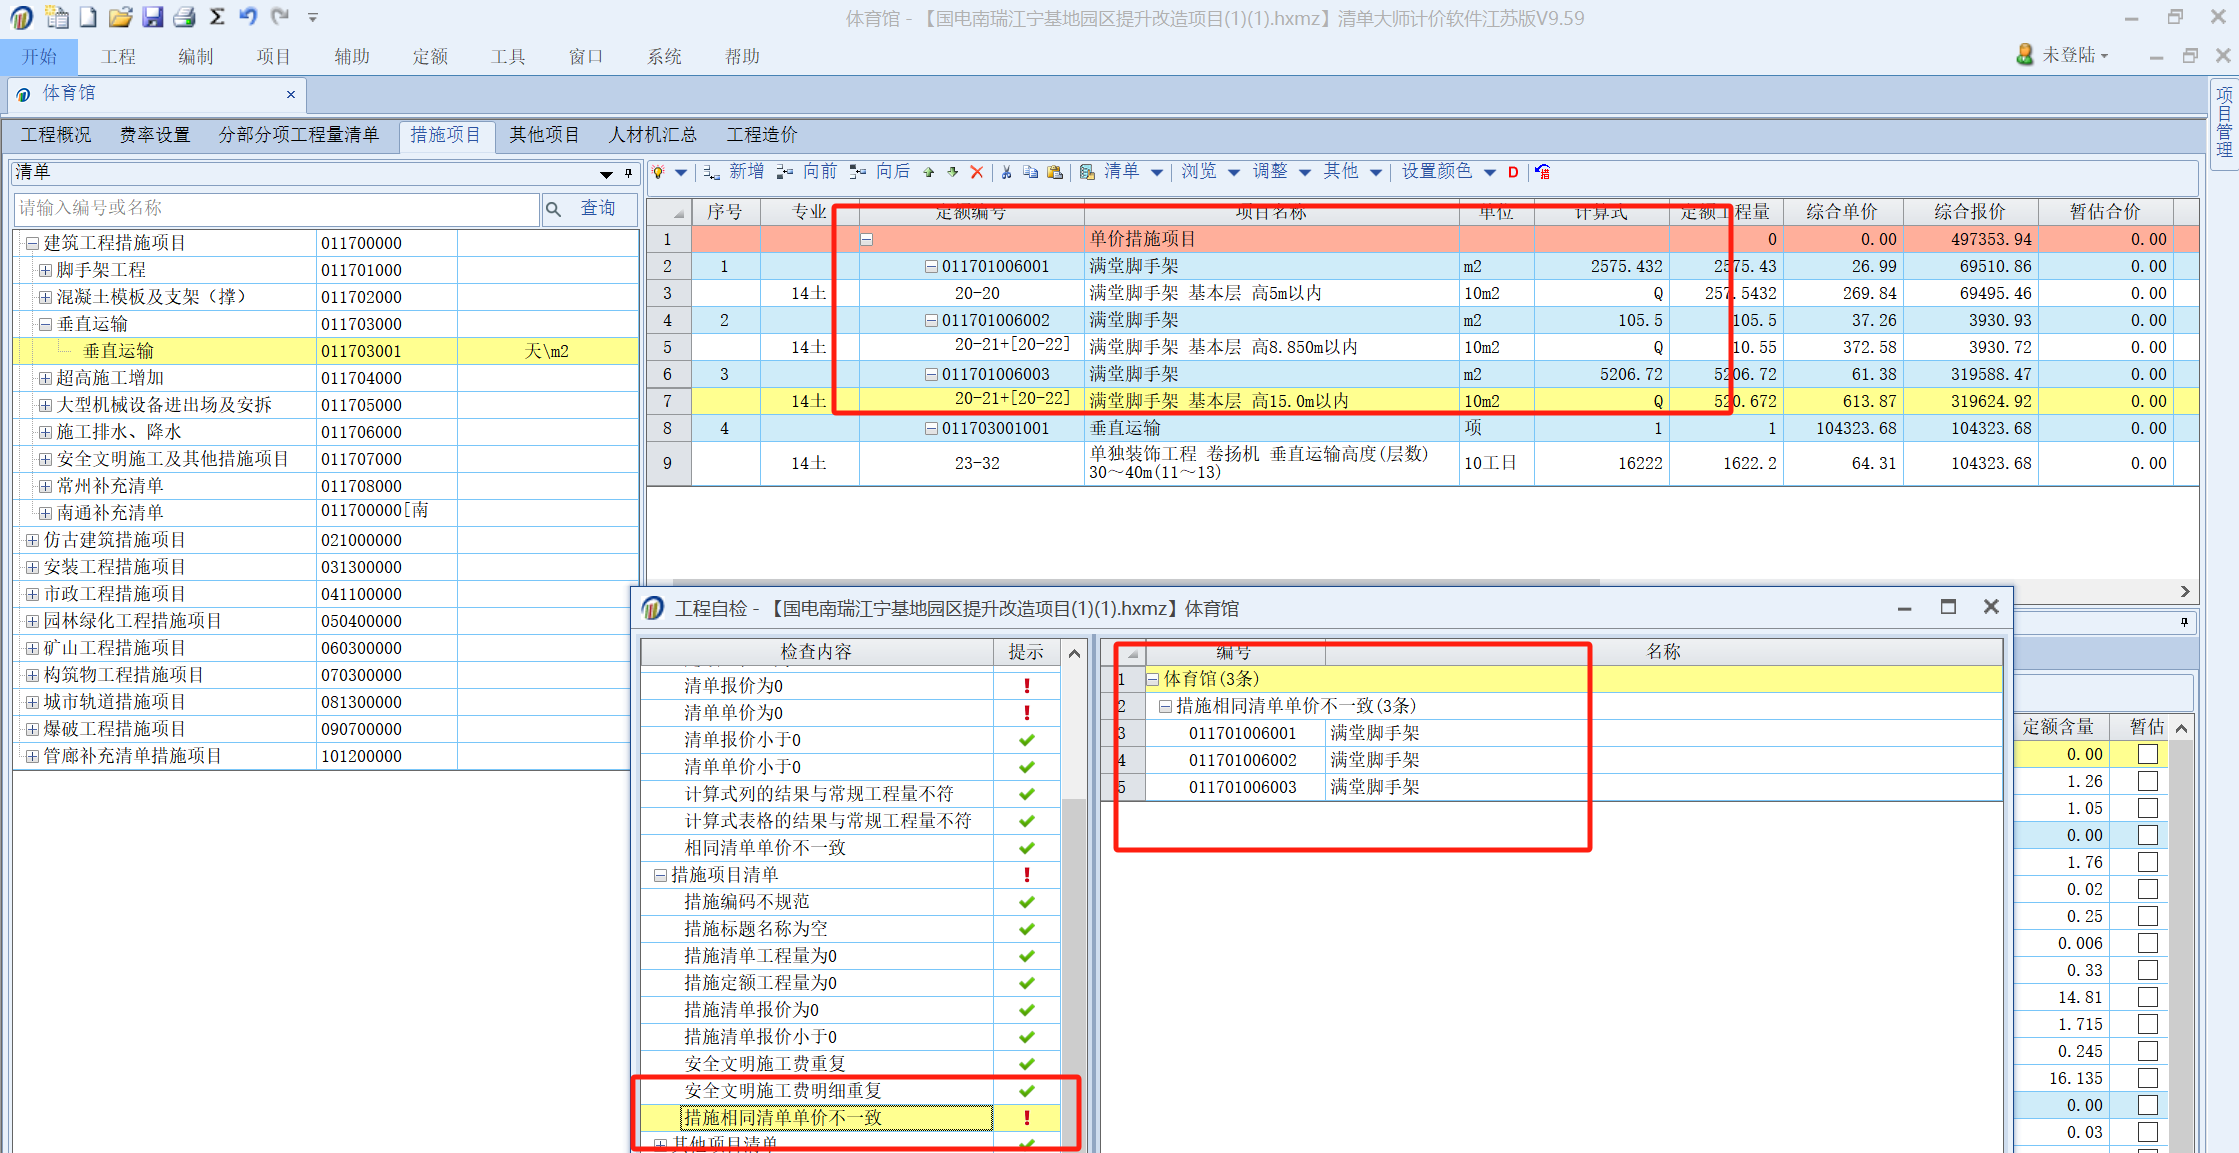Click the pin icon of the left 清单 panel

coord(628,173)
